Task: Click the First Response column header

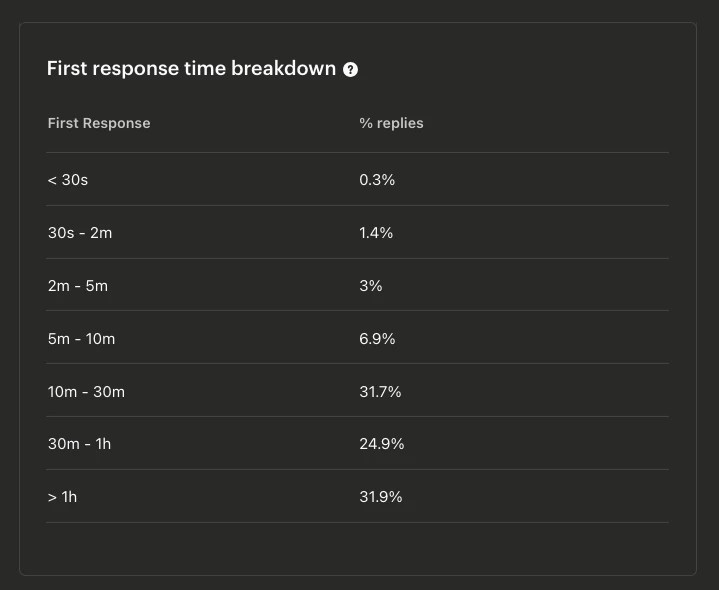Action: point(99,123)
